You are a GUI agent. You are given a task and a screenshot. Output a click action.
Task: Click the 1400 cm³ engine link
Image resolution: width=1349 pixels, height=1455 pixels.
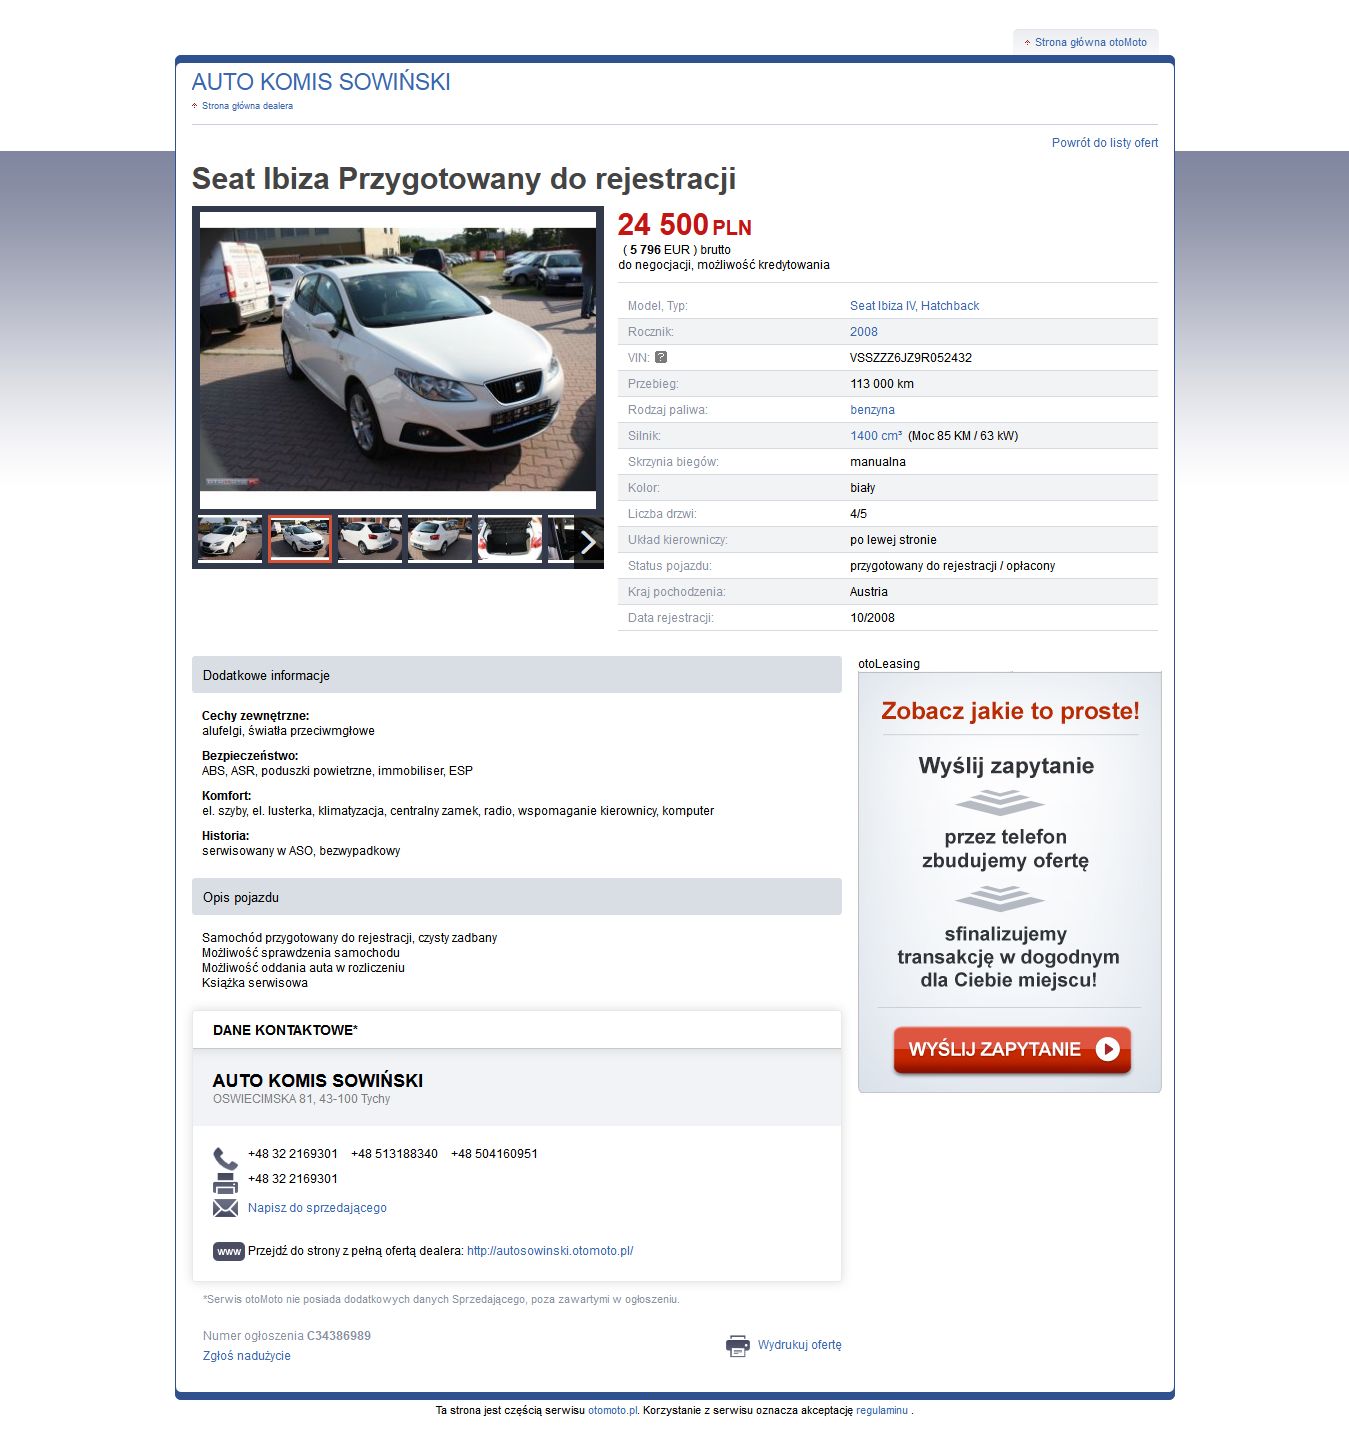tap(876, 436)
